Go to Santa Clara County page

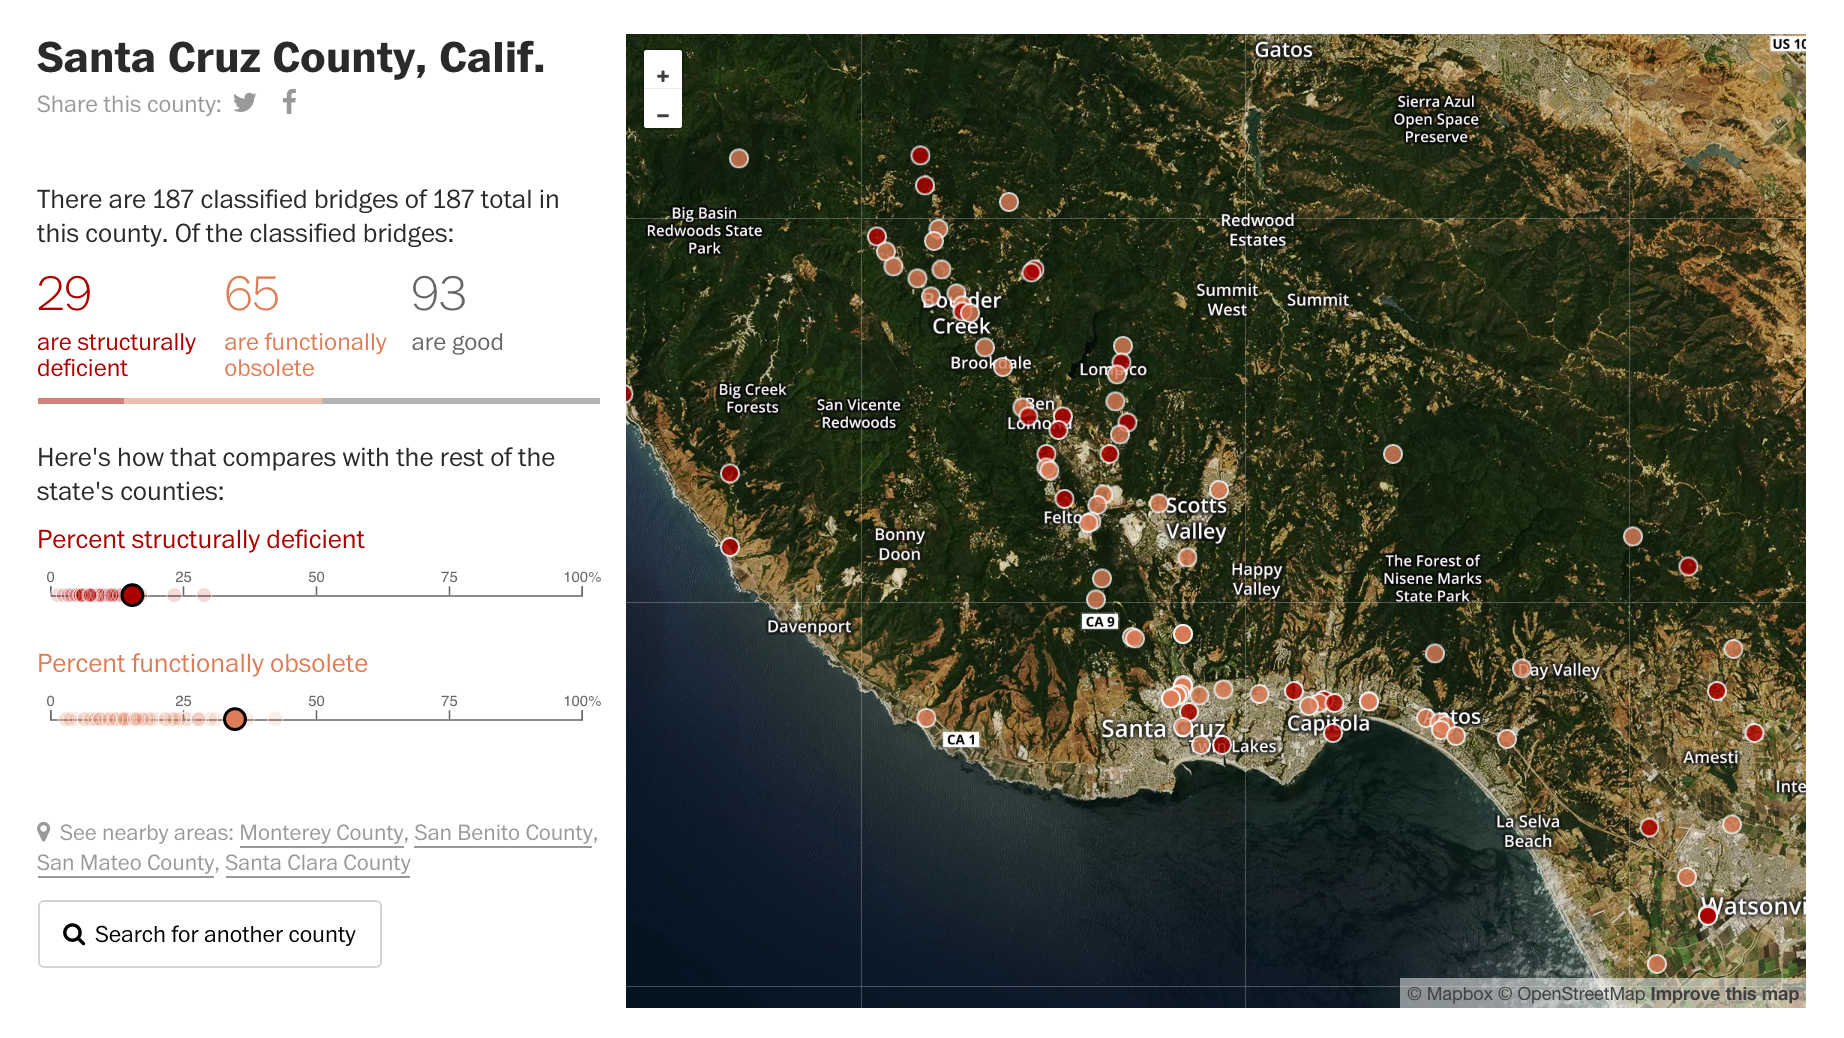point(318,863)
